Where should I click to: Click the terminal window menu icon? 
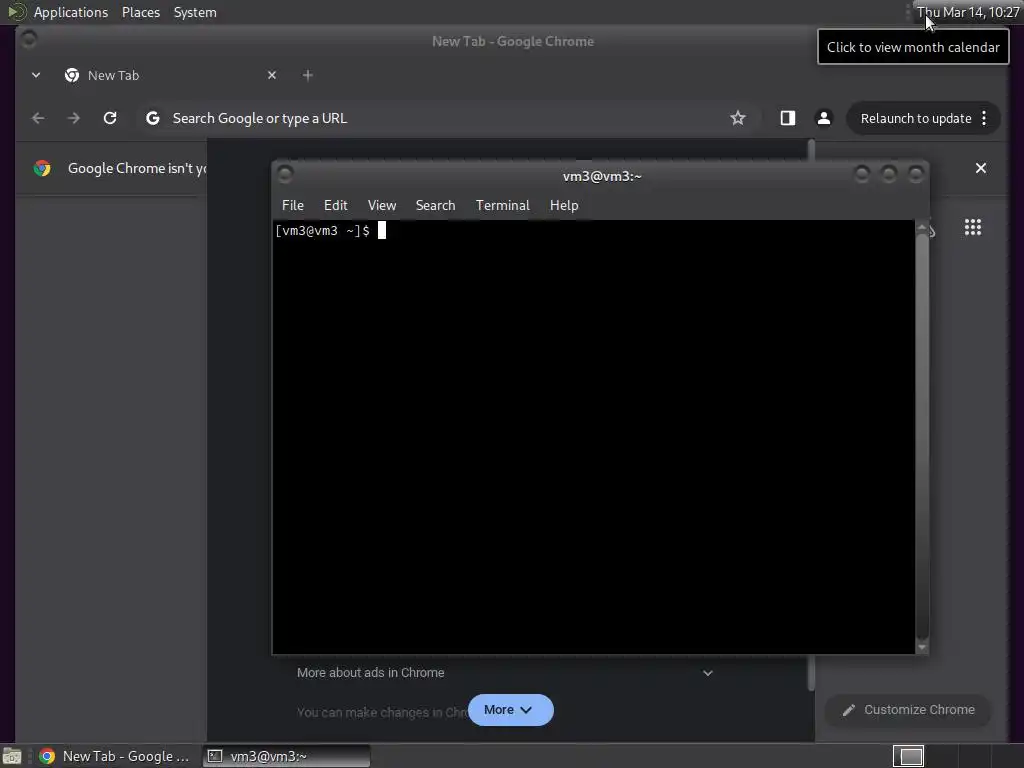click(285, 174)
